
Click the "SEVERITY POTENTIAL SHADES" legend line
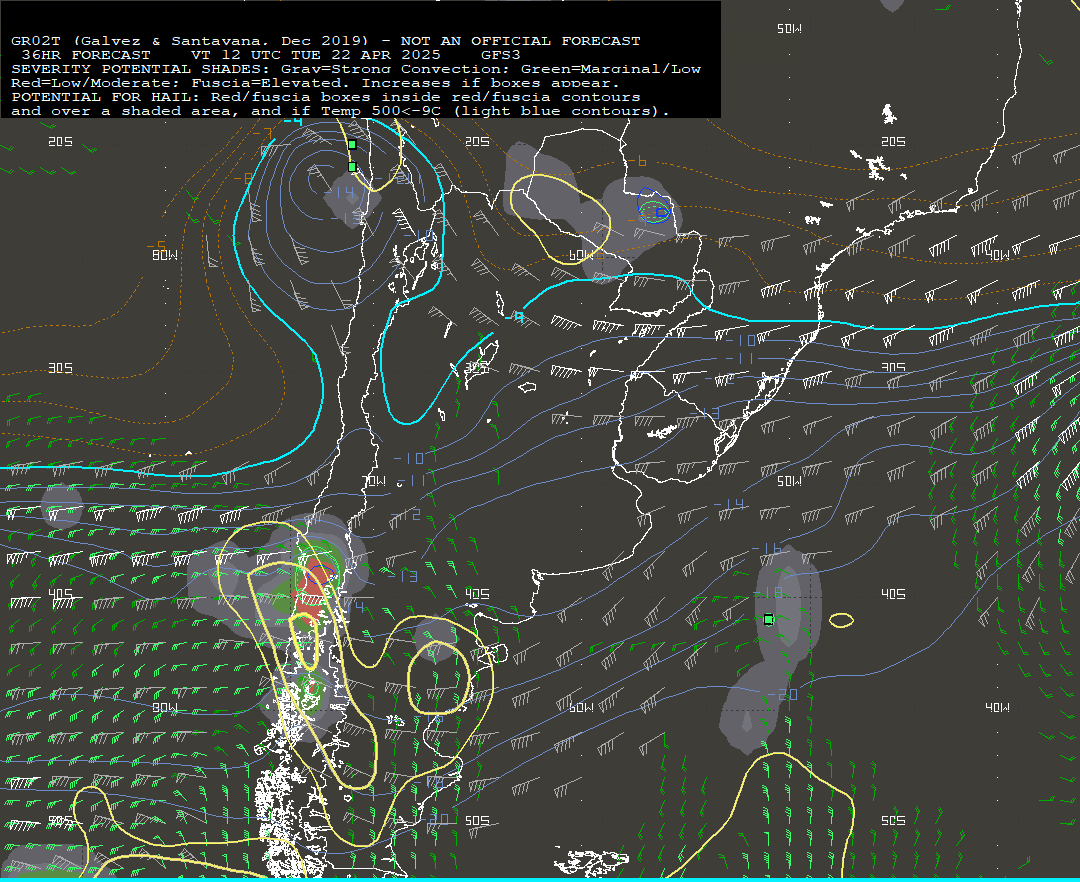[x=355, y=69]
